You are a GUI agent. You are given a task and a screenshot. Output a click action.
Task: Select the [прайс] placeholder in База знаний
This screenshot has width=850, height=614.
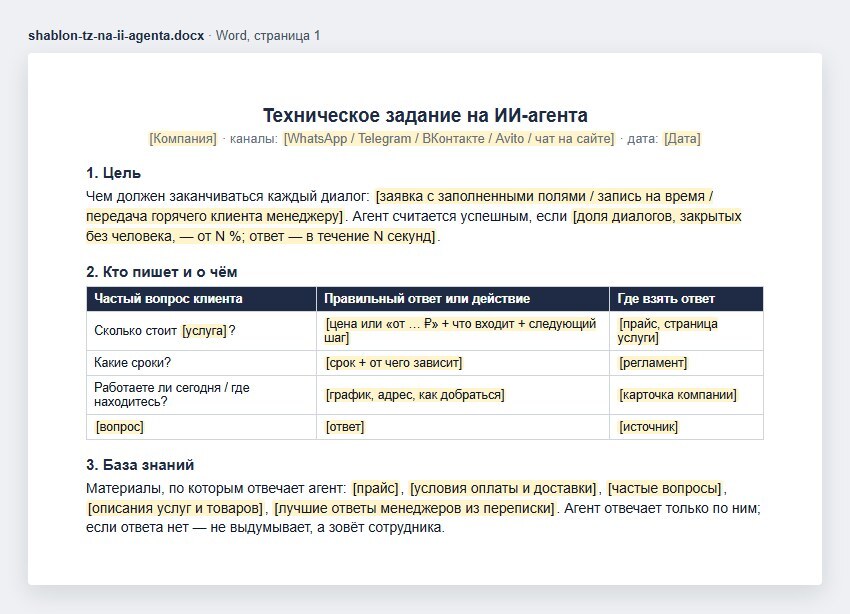[x=376, y=488]
